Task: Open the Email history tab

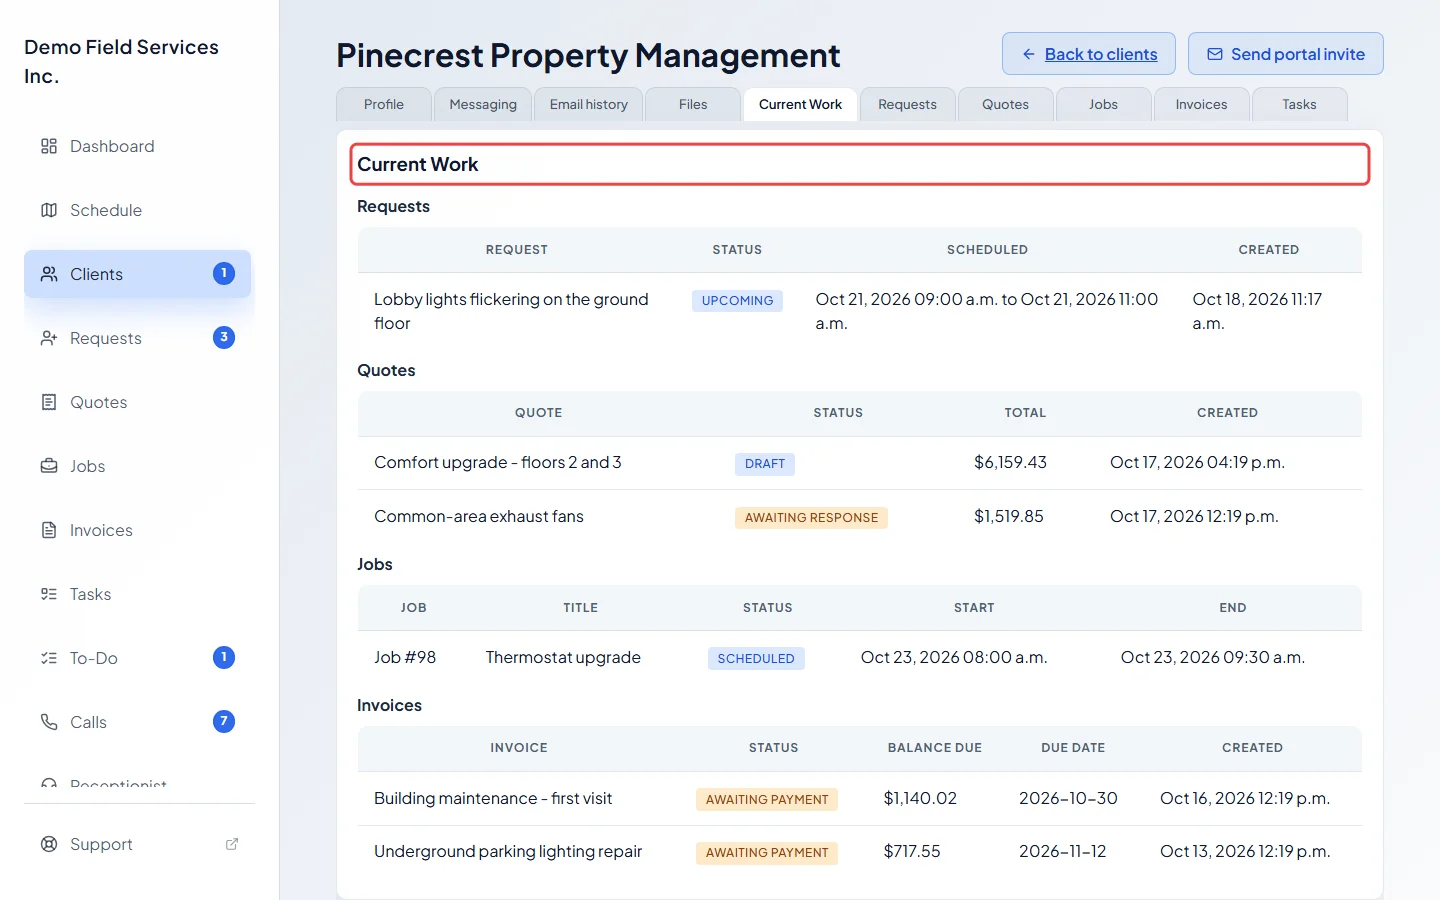Action: [589, 104]
